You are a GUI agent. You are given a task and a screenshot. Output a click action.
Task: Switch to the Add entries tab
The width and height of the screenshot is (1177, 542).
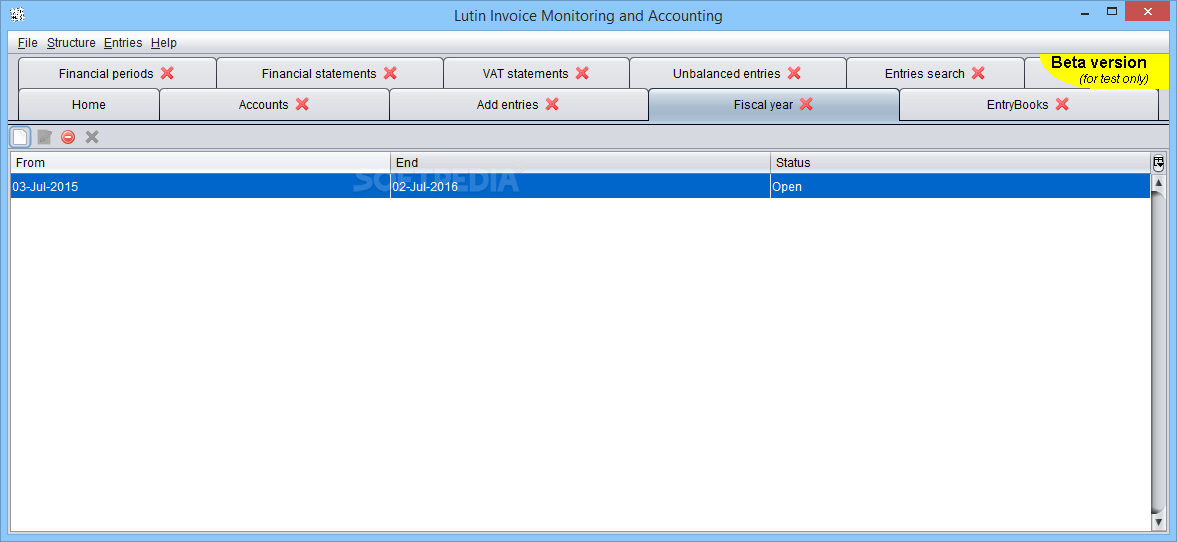[519, 104]
